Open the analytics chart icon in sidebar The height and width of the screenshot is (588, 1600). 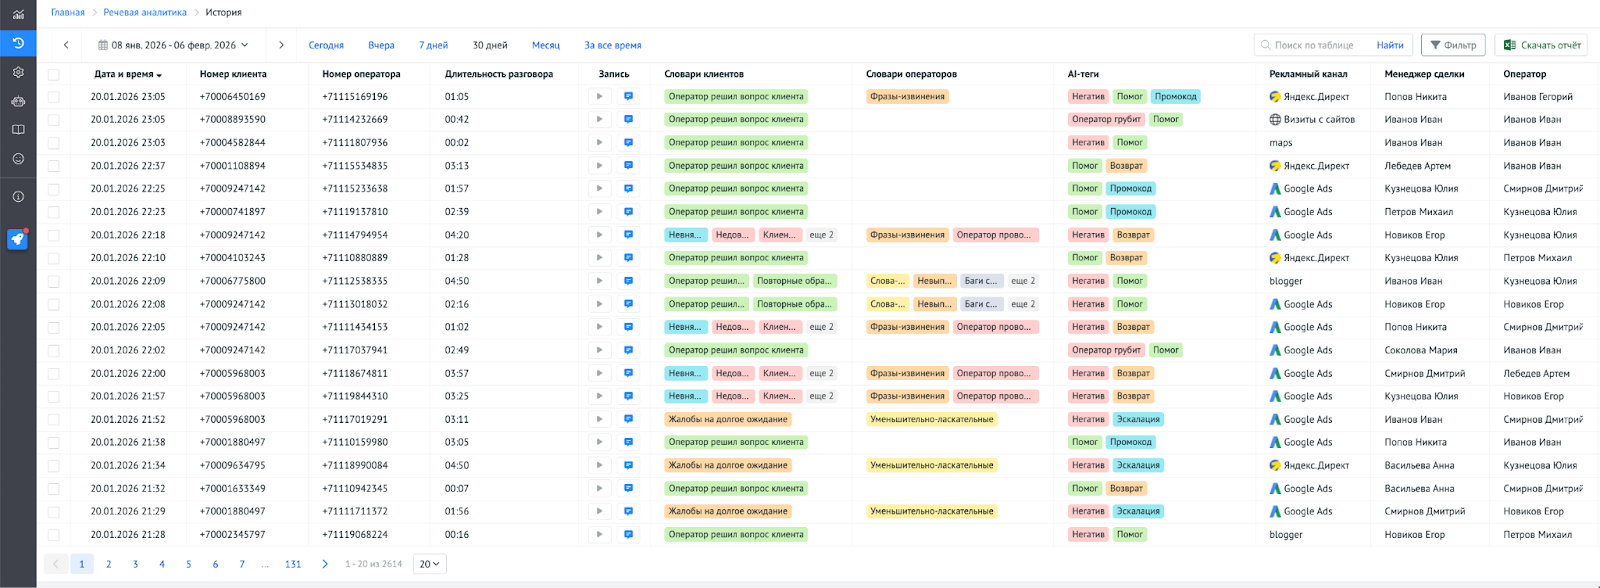(x=18, y=14)
